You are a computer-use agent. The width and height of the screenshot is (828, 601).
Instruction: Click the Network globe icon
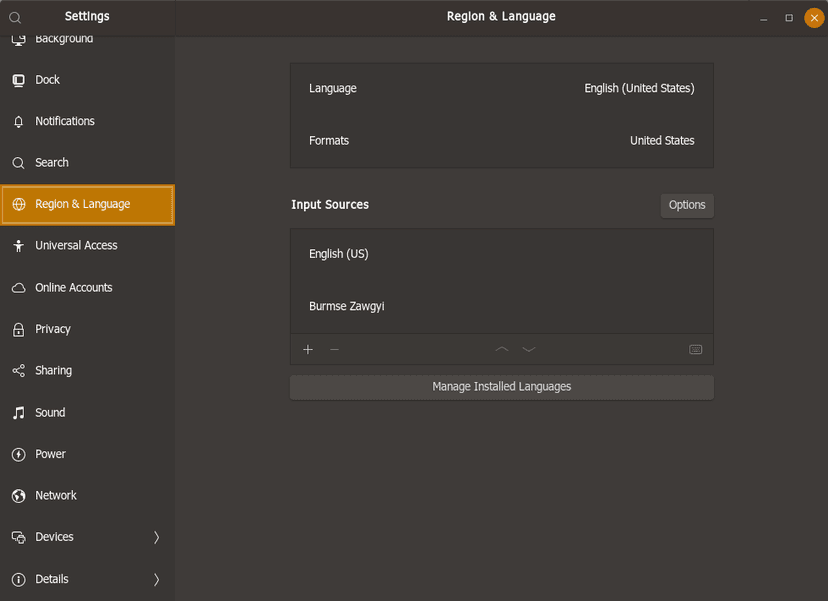coord(18,496)
